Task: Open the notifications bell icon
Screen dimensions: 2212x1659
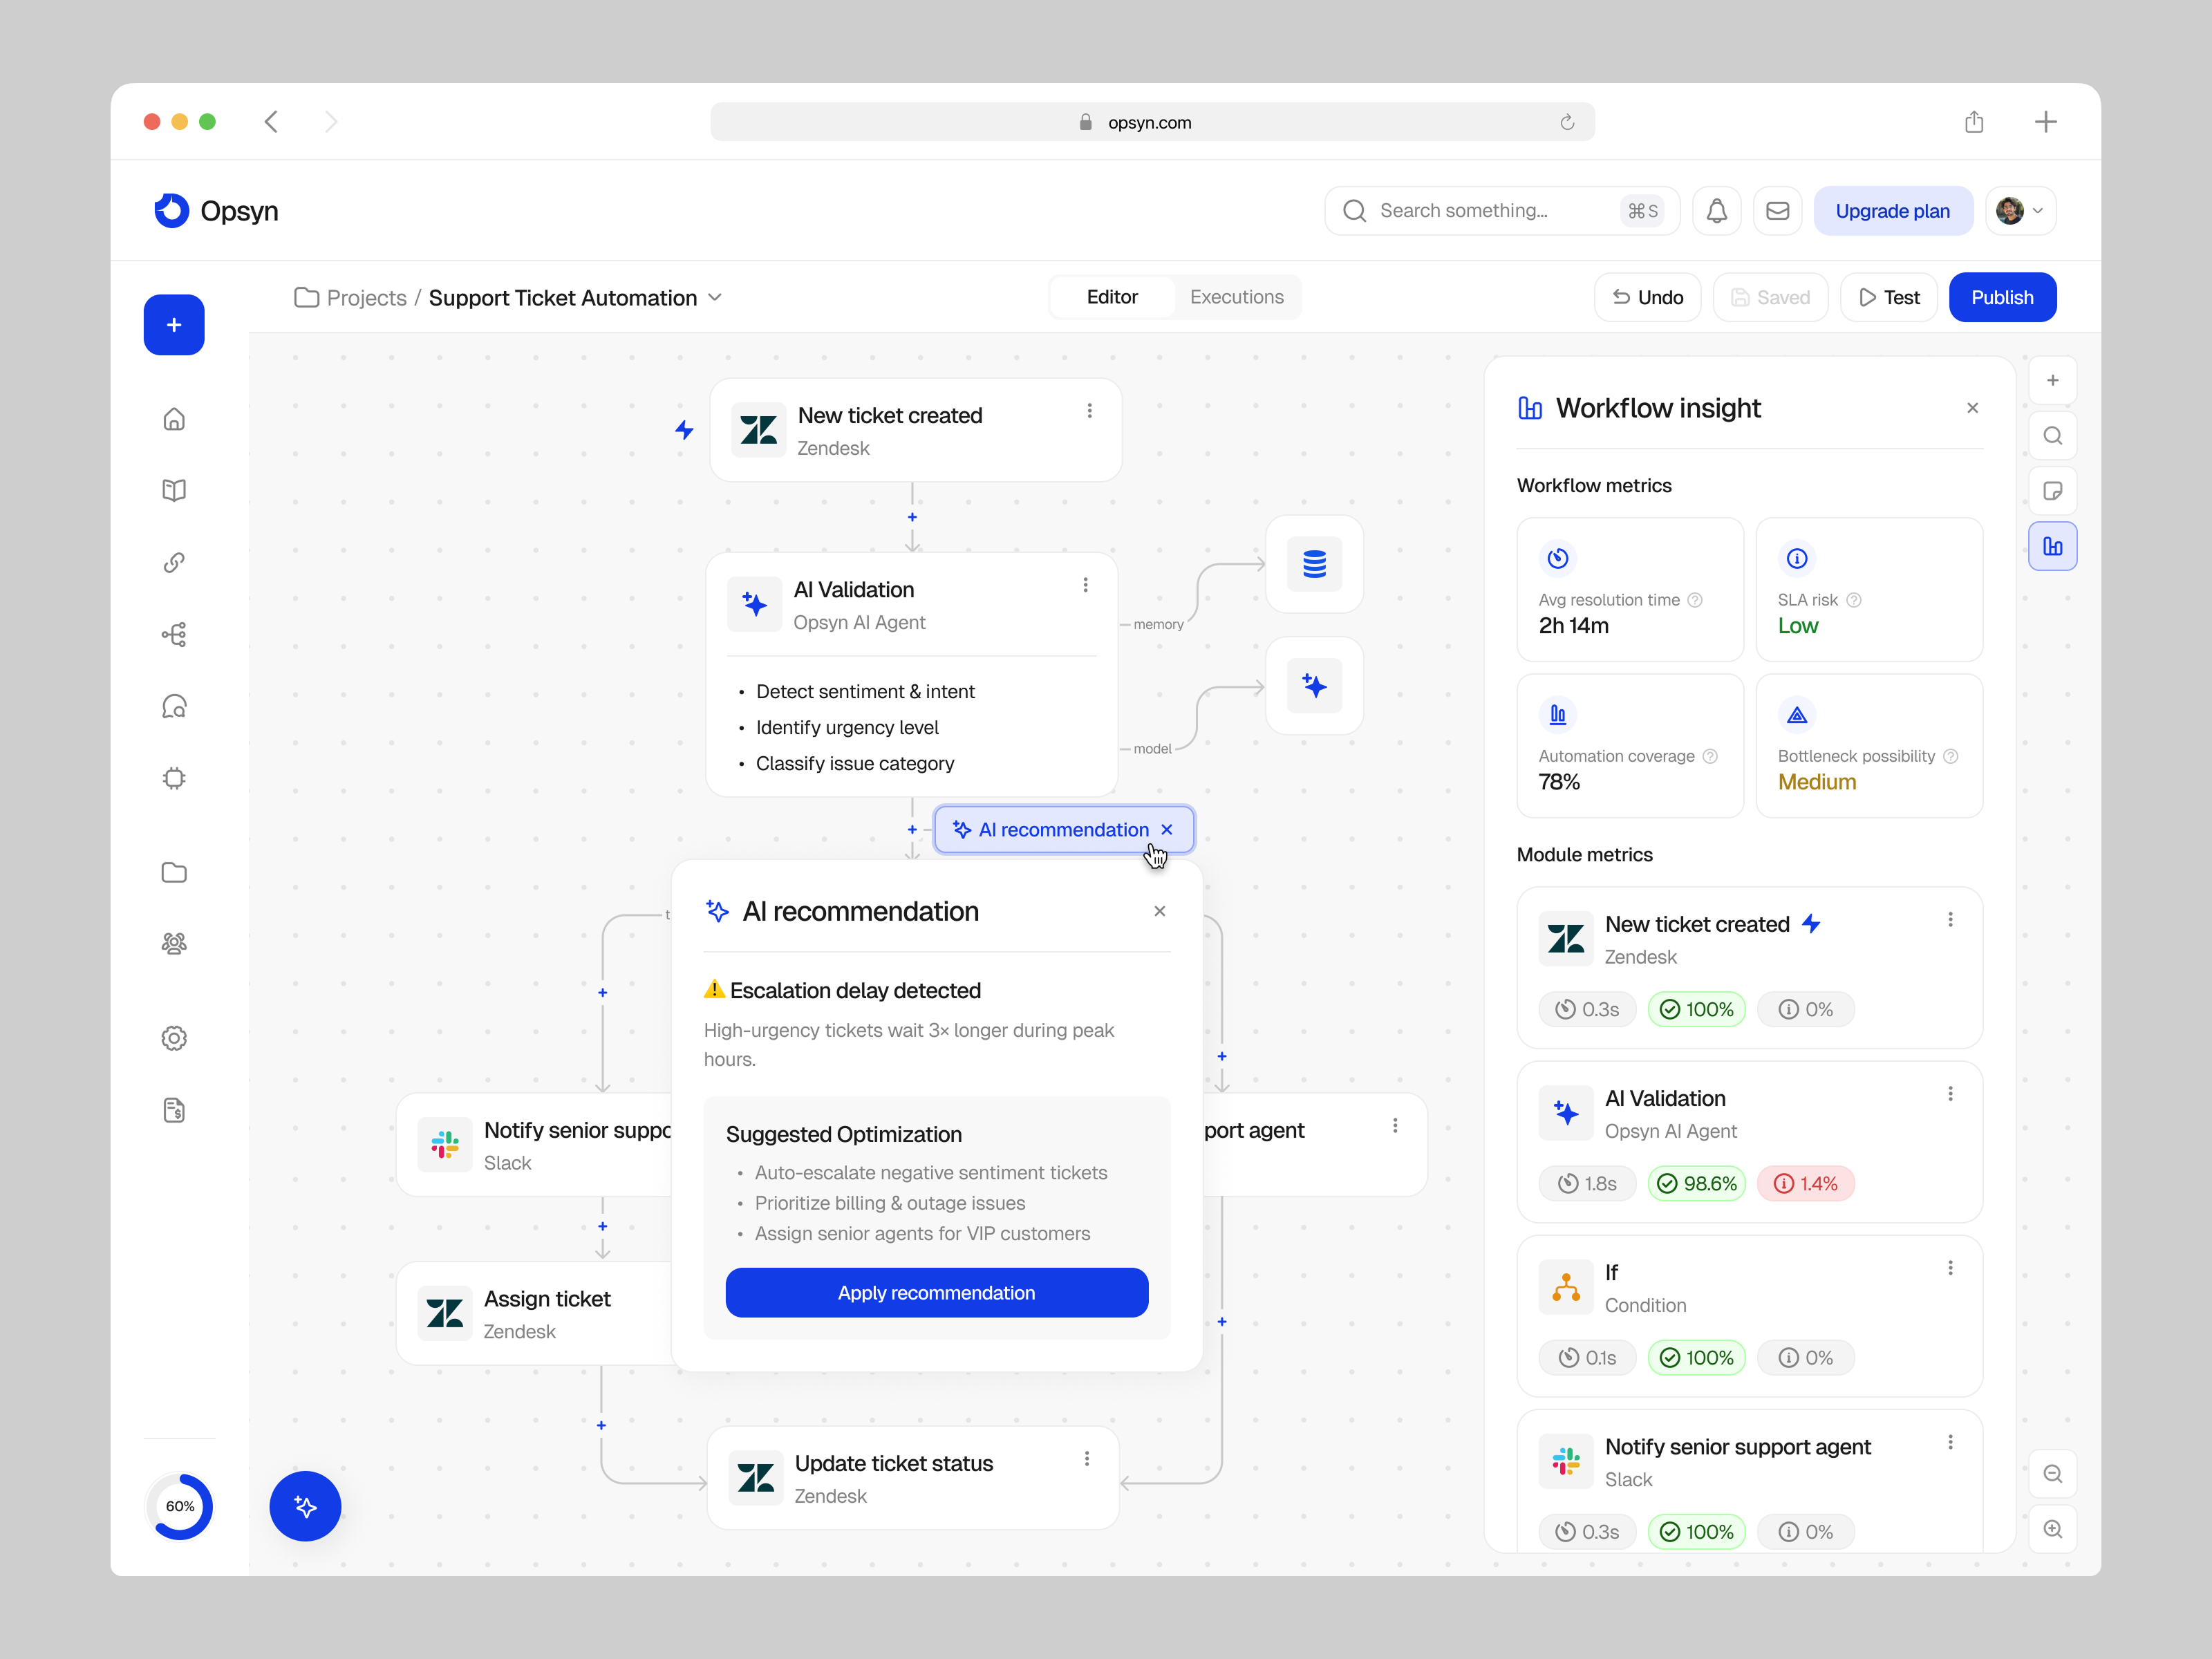Action: click(1717, 210)
